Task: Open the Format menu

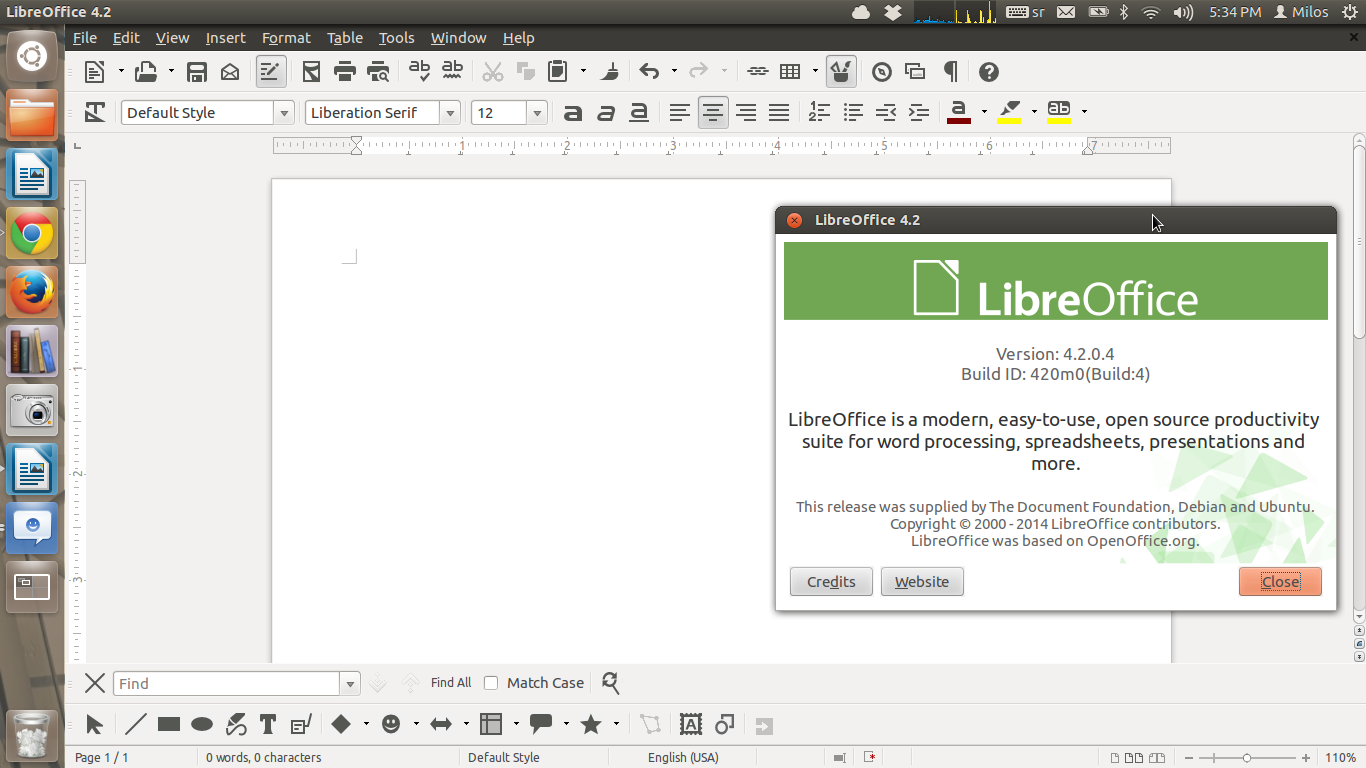Action: point(286,38)
